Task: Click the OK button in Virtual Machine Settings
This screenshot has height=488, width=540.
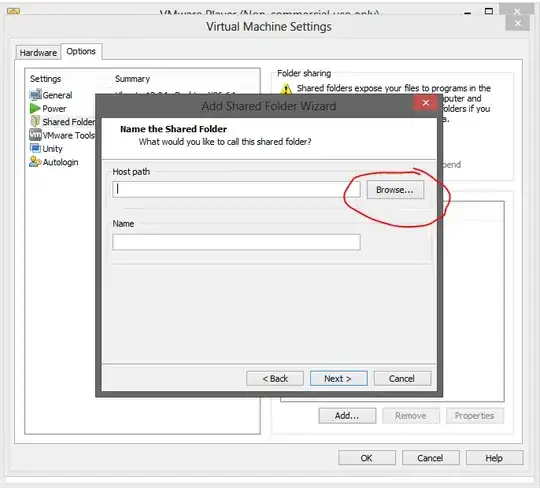Action: pos(367,458)
